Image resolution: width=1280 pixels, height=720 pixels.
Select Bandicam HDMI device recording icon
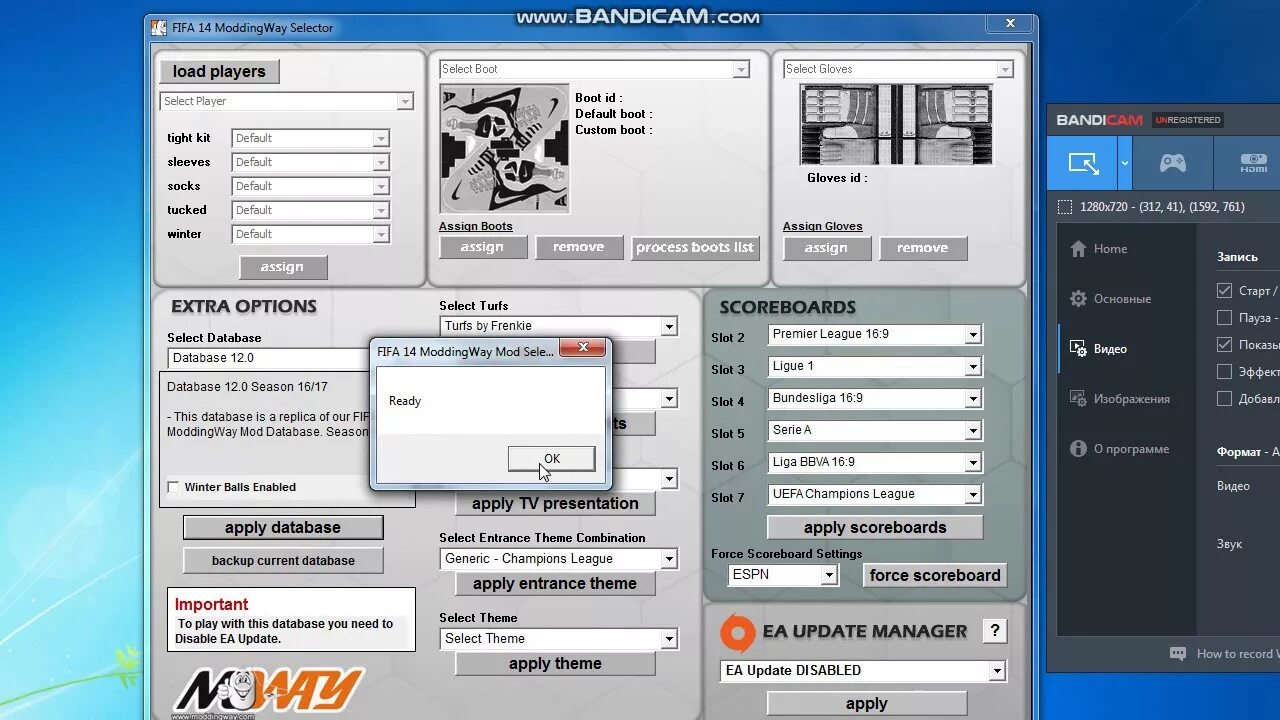pyautogui.click(x=1253, y=163)
